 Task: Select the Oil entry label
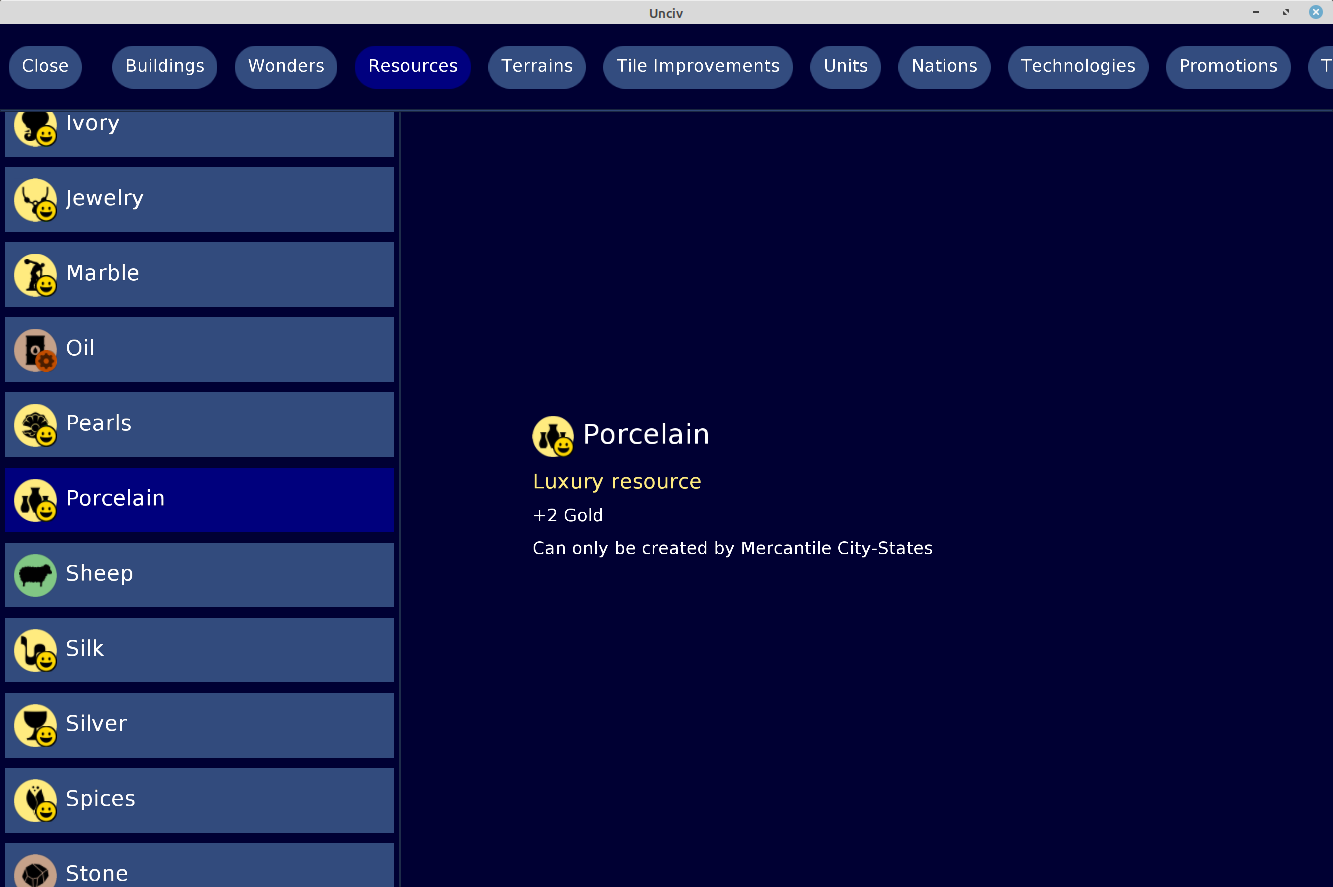coord(80,348)
